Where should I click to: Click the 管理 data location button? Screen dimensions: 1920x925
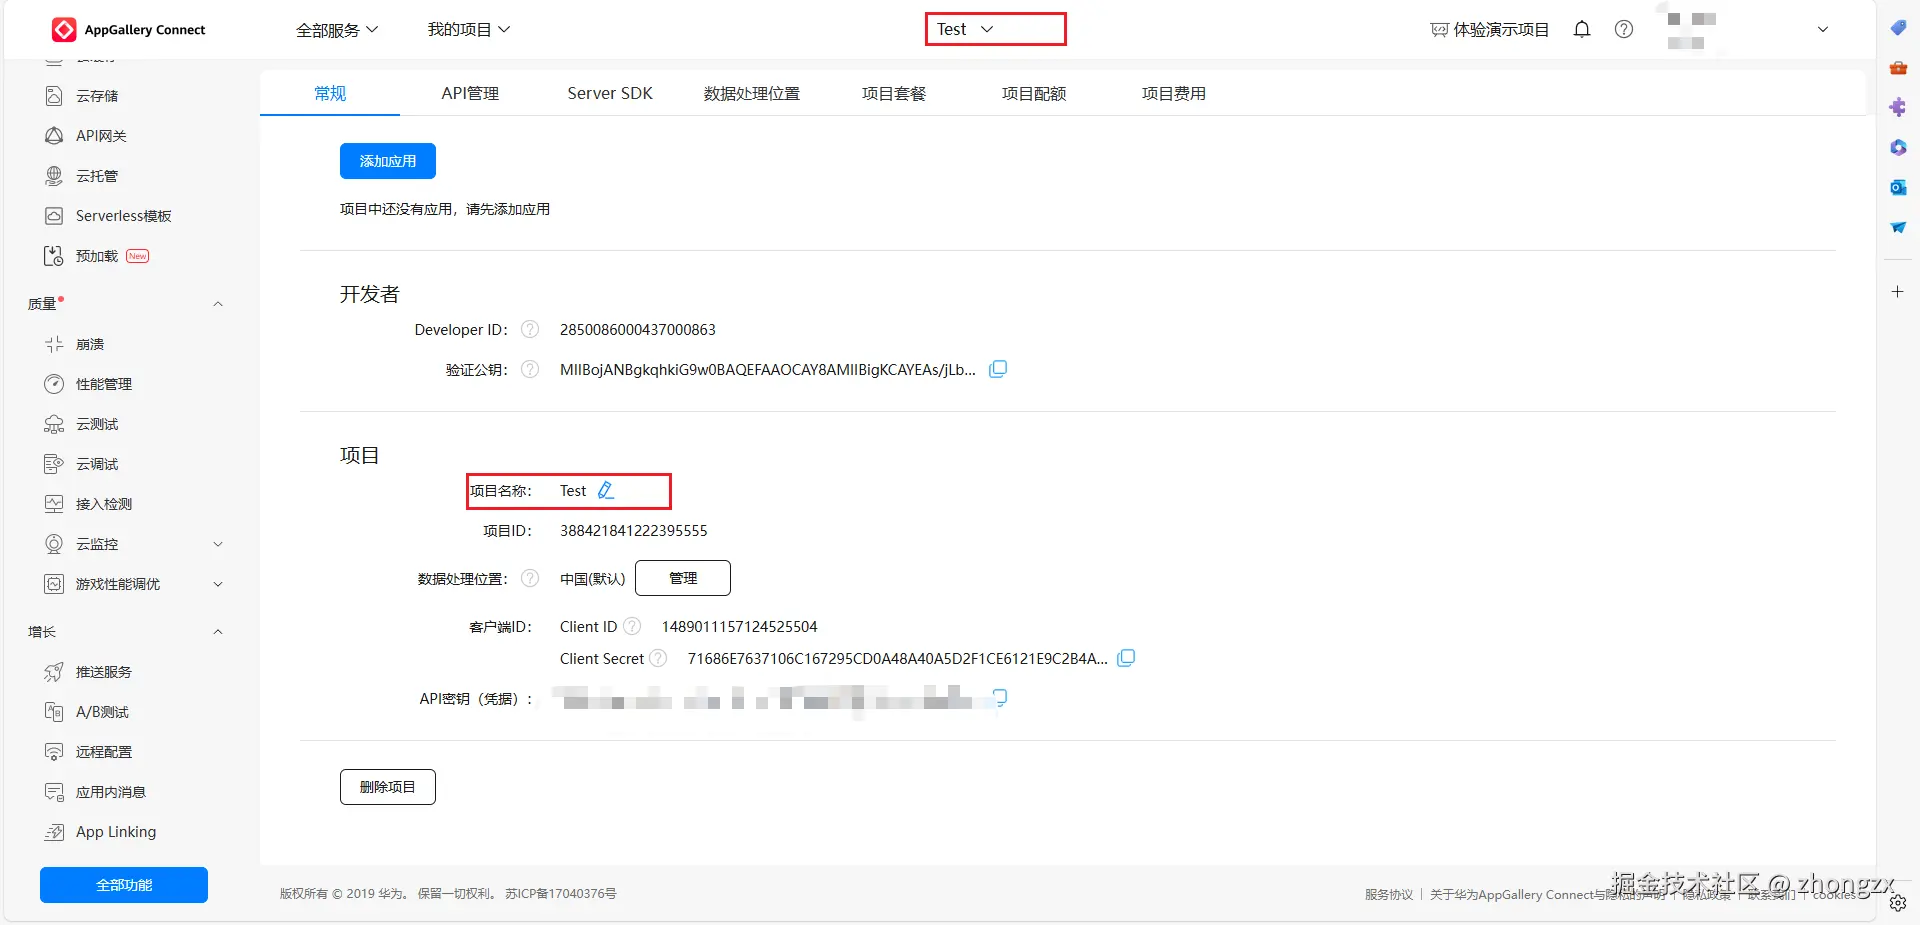pos(683,578)
